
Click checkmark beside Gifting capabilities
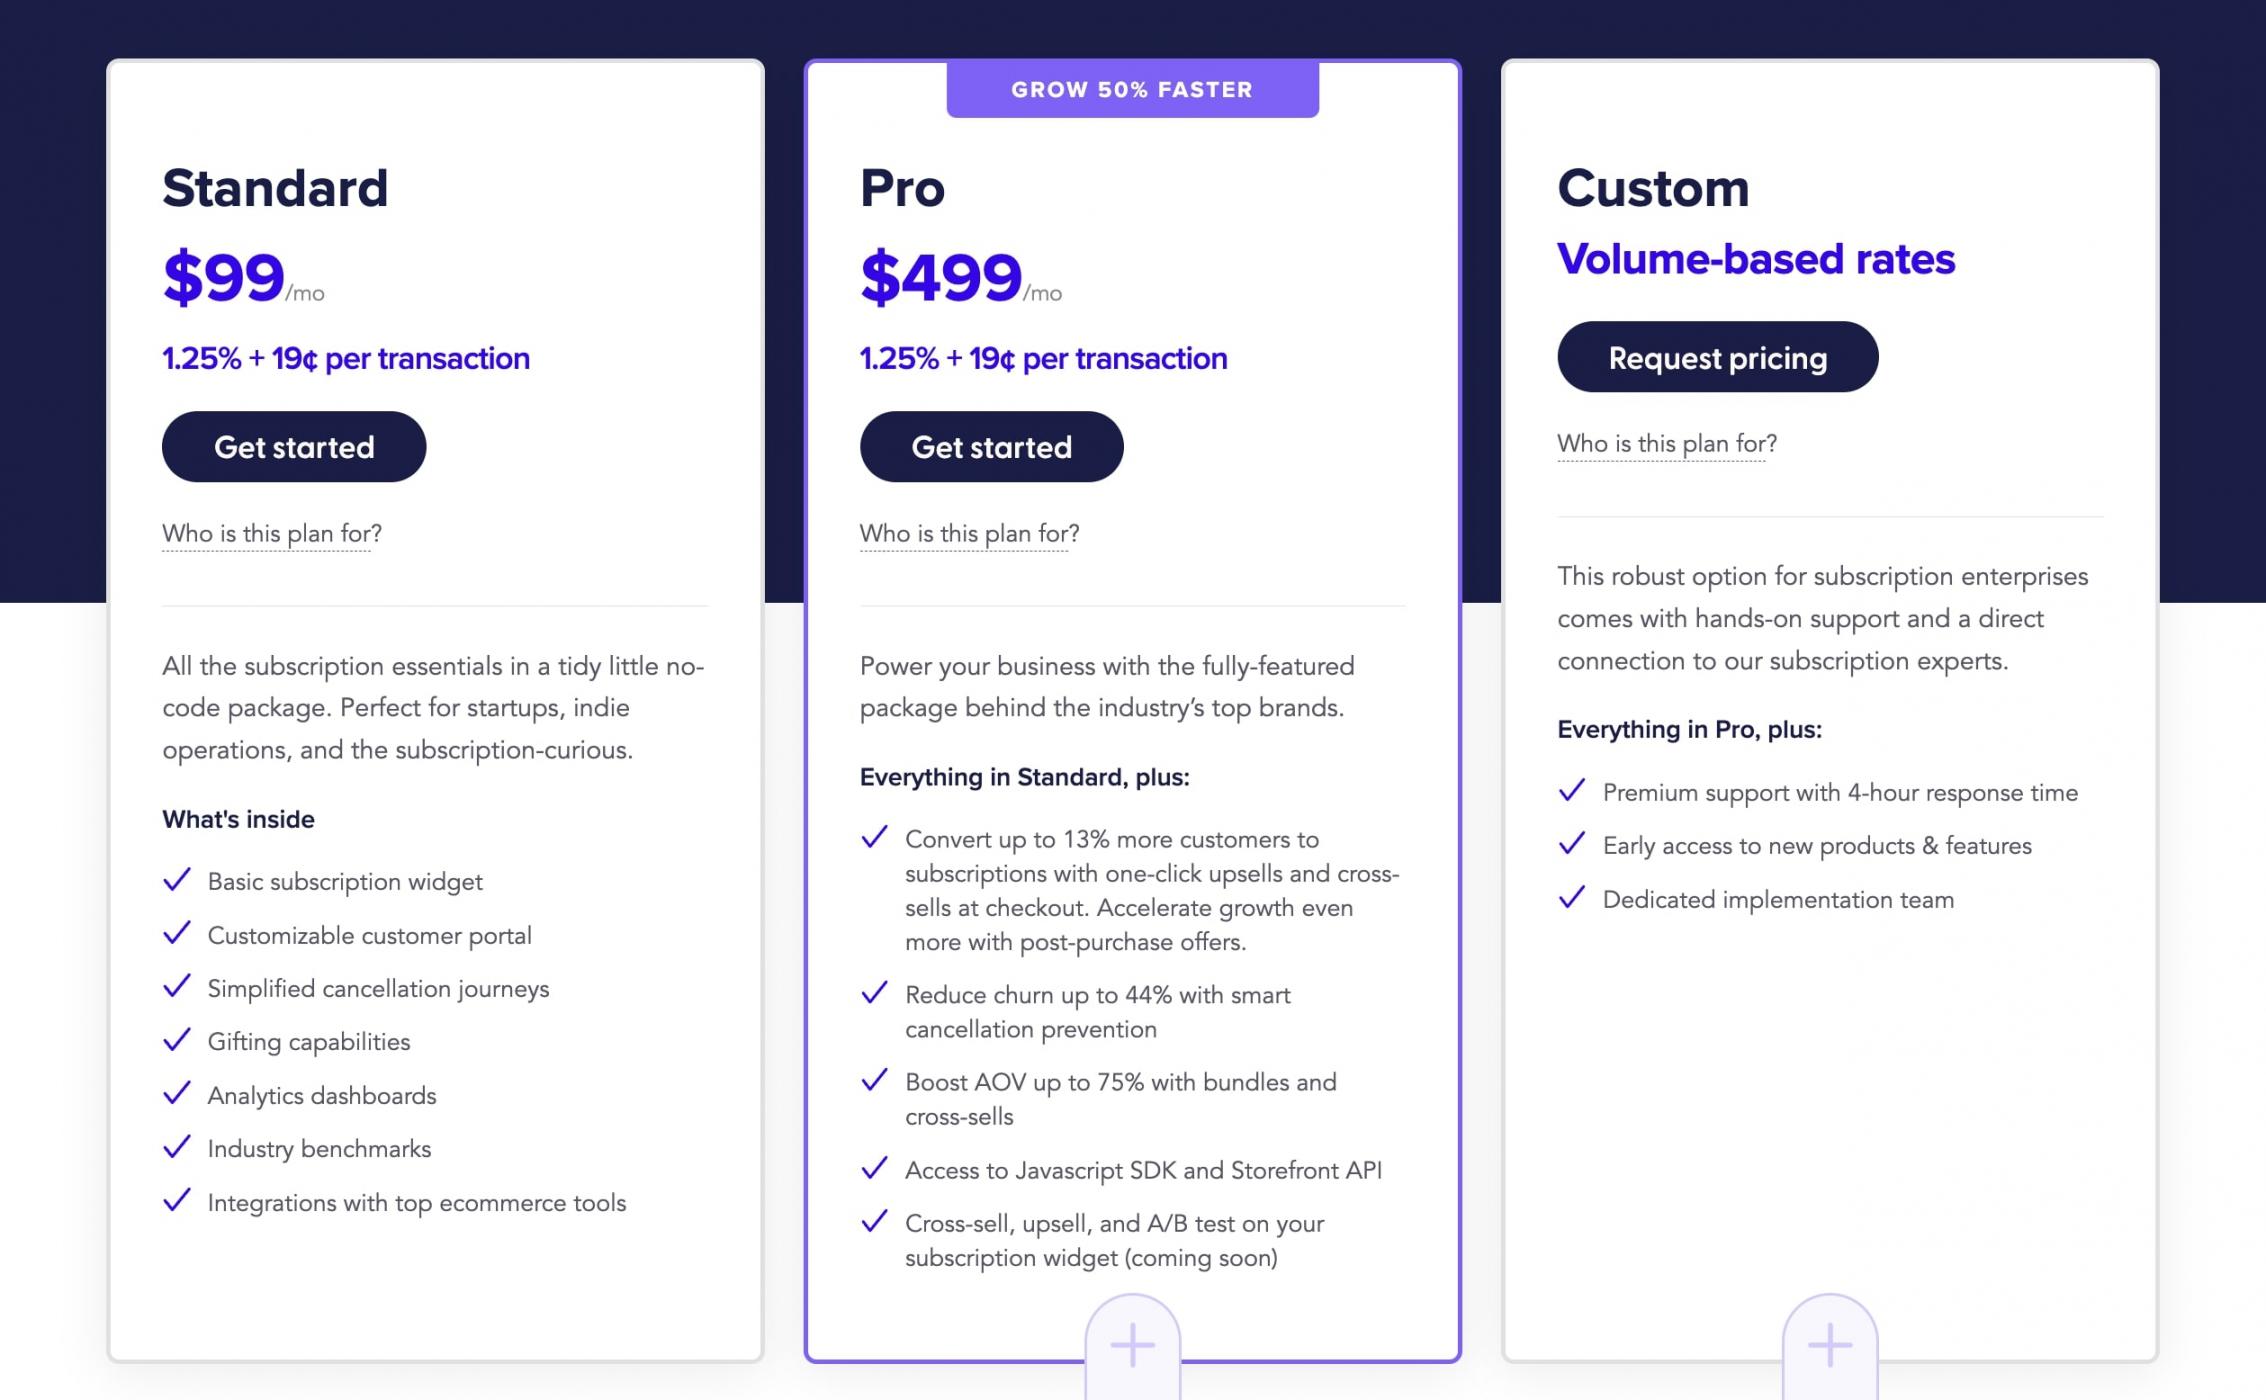tap(177, 1040)
